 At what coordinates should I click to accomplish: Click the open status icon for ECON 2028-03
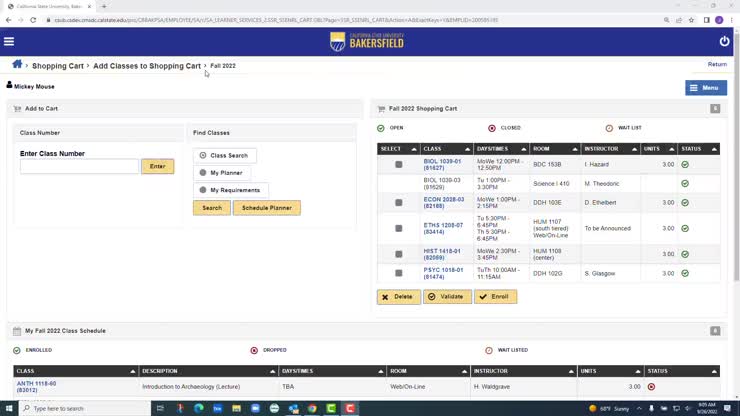click(x=685, y=203)
